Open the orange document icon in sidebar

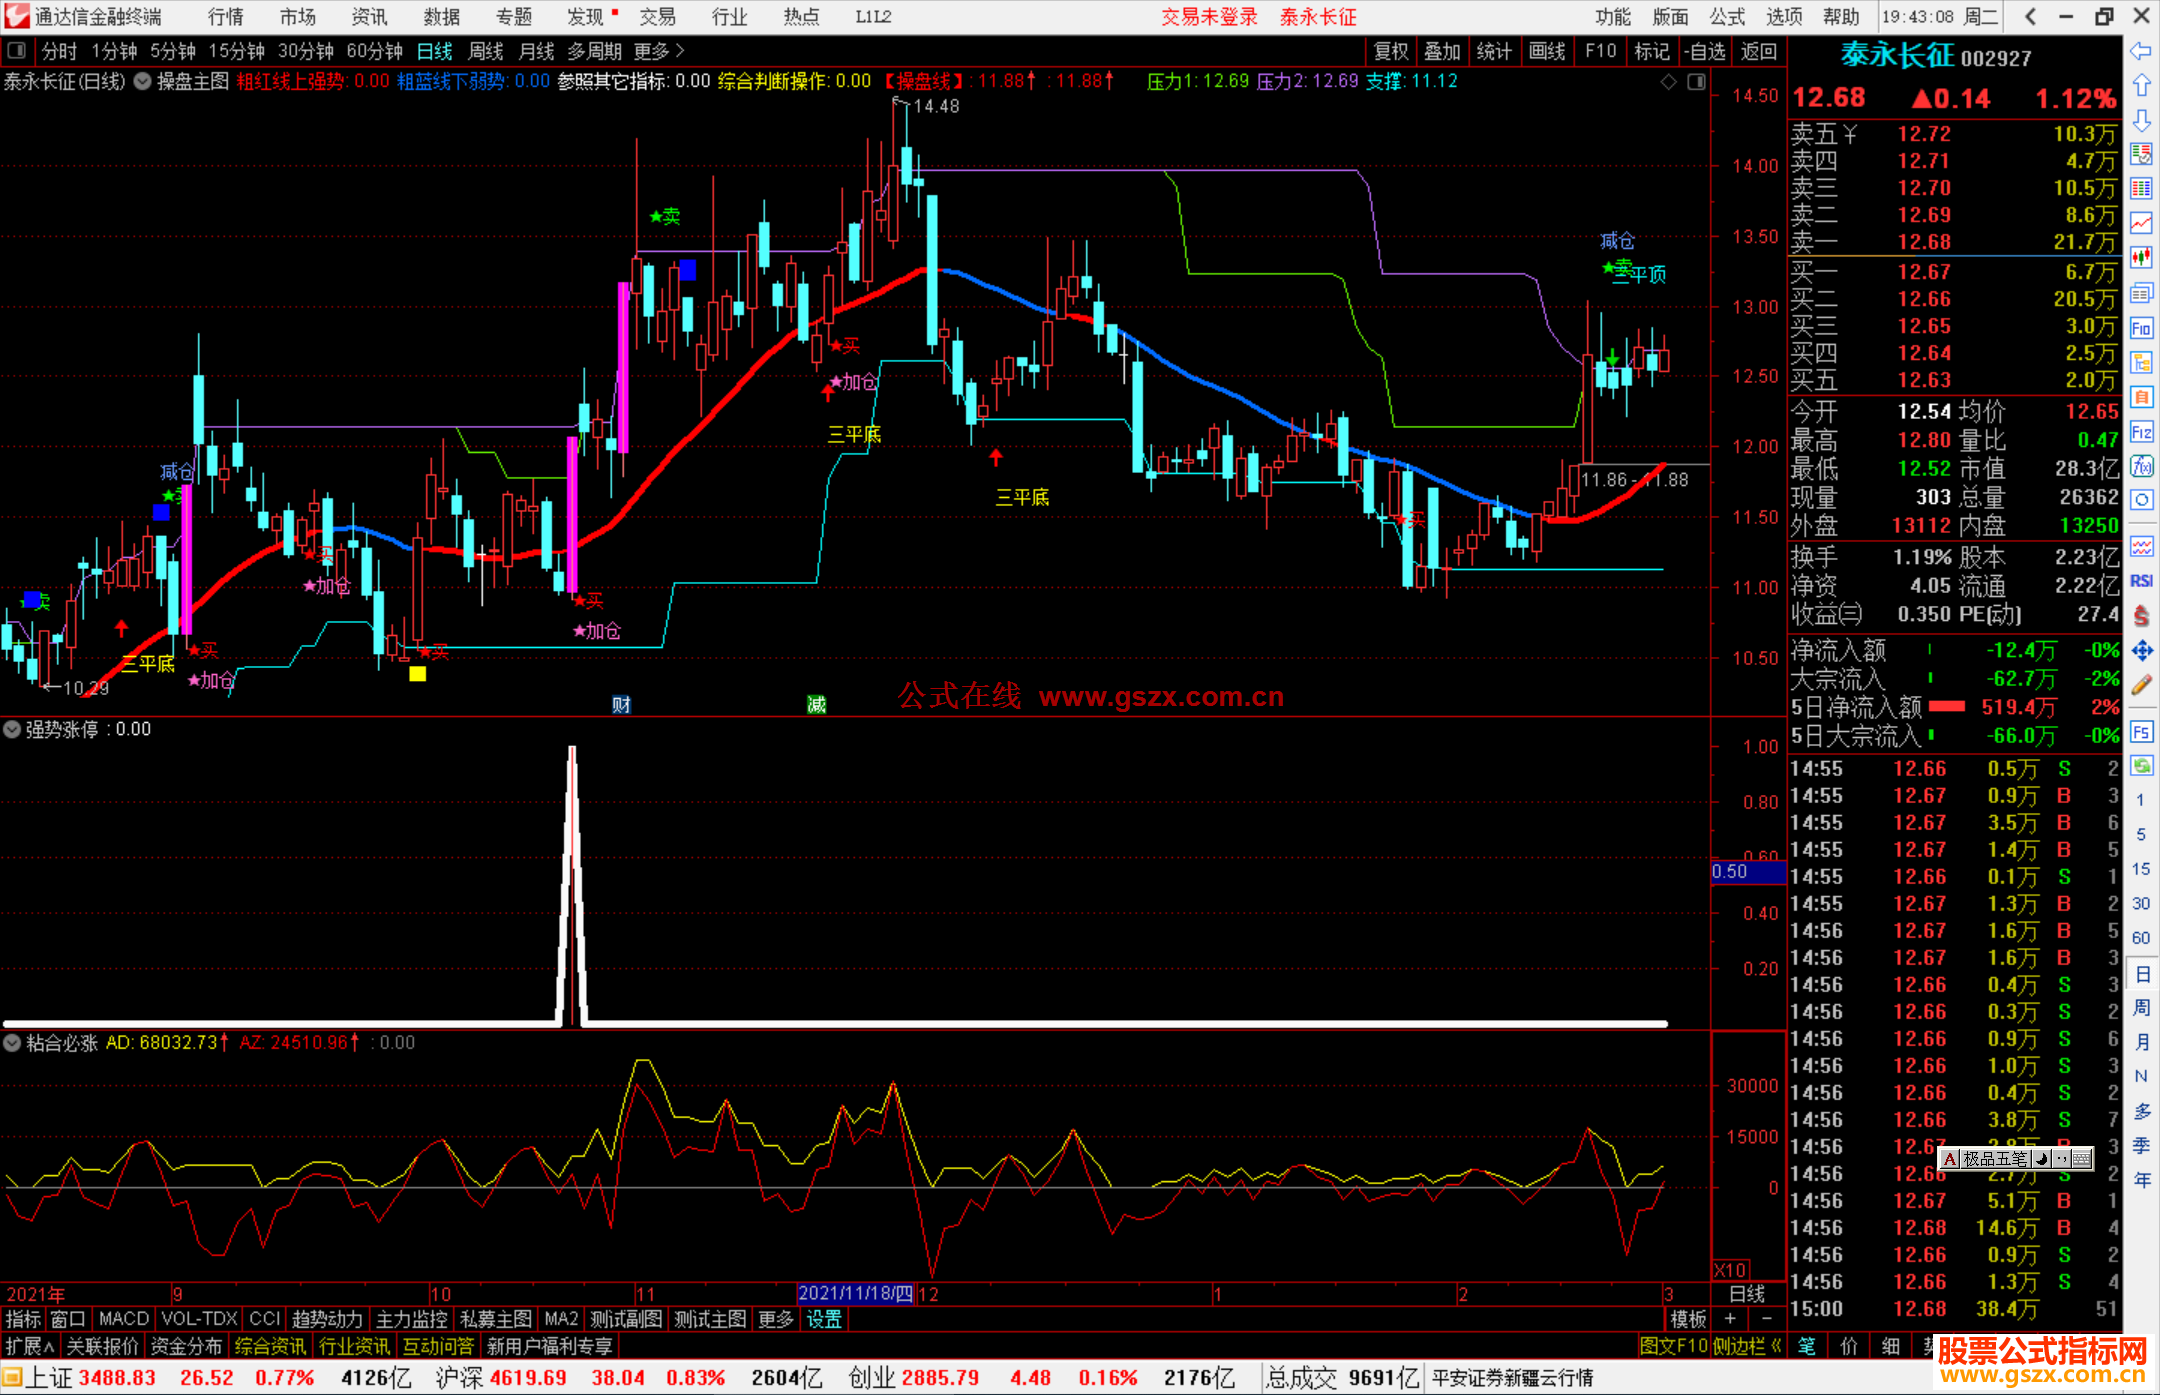(x=2141, y=397)
